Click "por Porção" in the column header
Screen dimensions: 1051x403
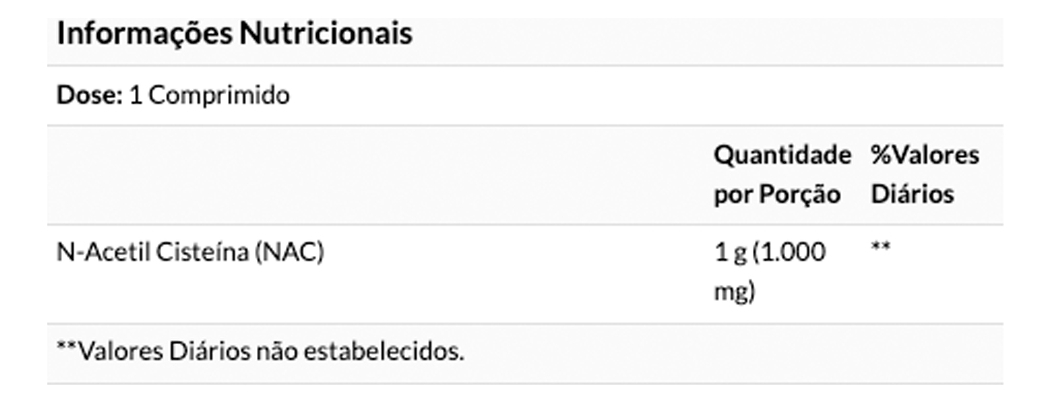coord(776,194)
